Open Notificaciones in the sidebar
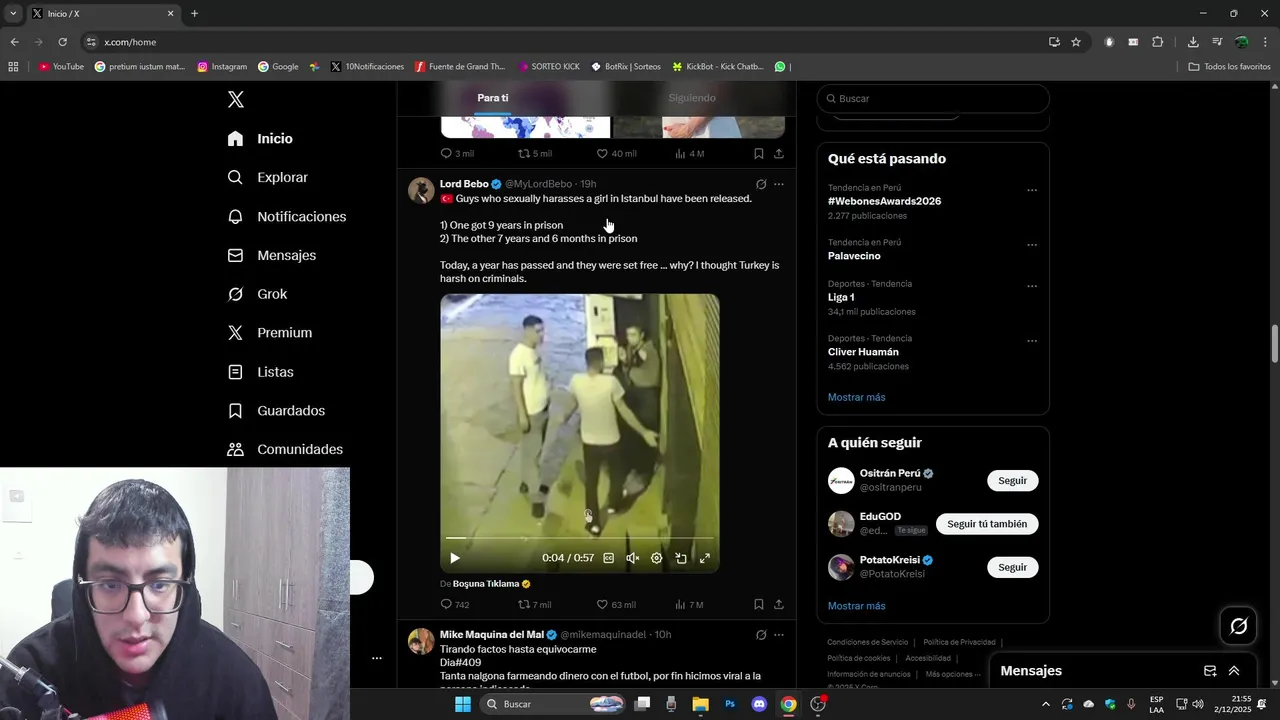Screen dimensions: 1280x720 pyautogui.click(x=287, y=216)
